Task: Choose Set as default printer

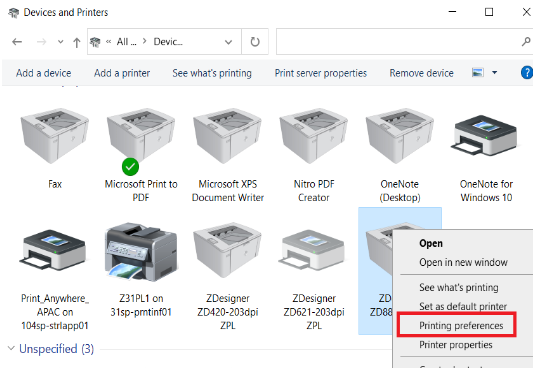Action: [463, 306]
